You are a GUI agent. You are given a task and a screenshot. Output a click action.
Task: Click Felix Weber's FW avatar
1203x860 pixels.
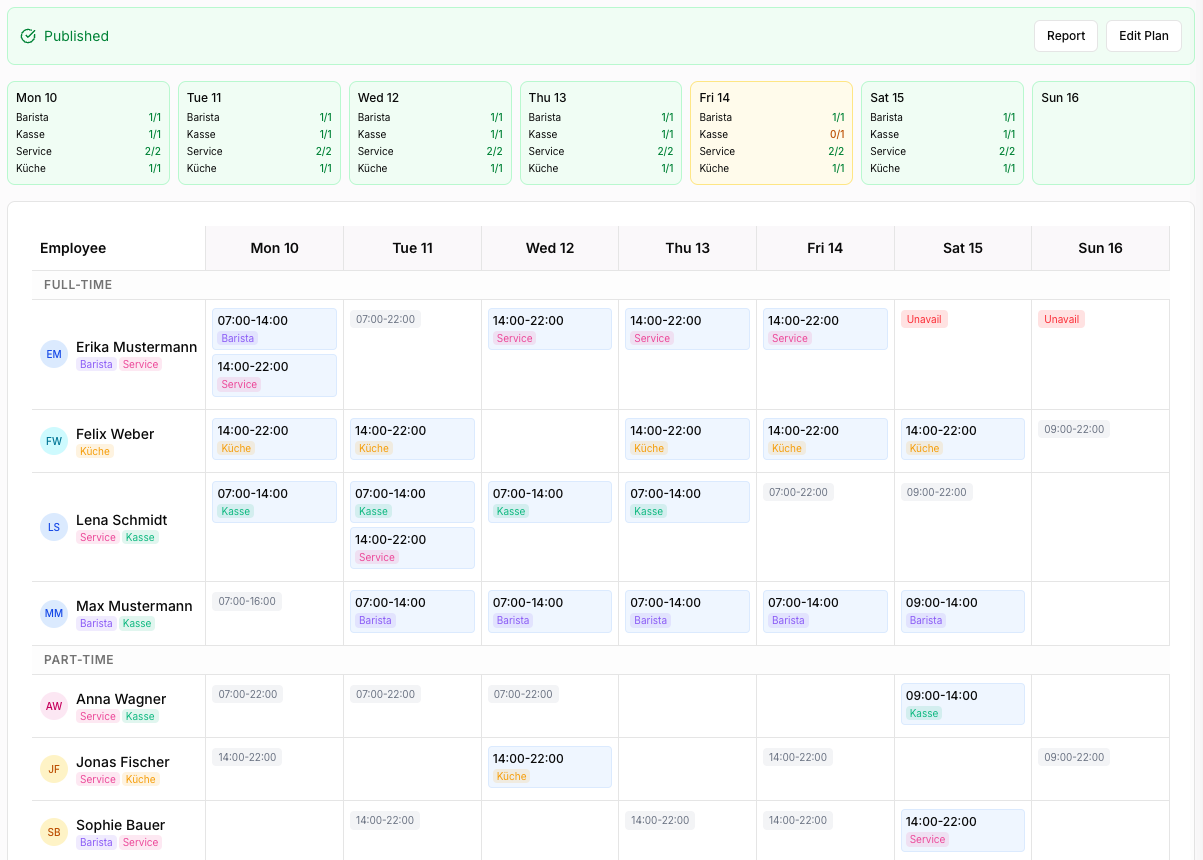click(x=54, y=441)
